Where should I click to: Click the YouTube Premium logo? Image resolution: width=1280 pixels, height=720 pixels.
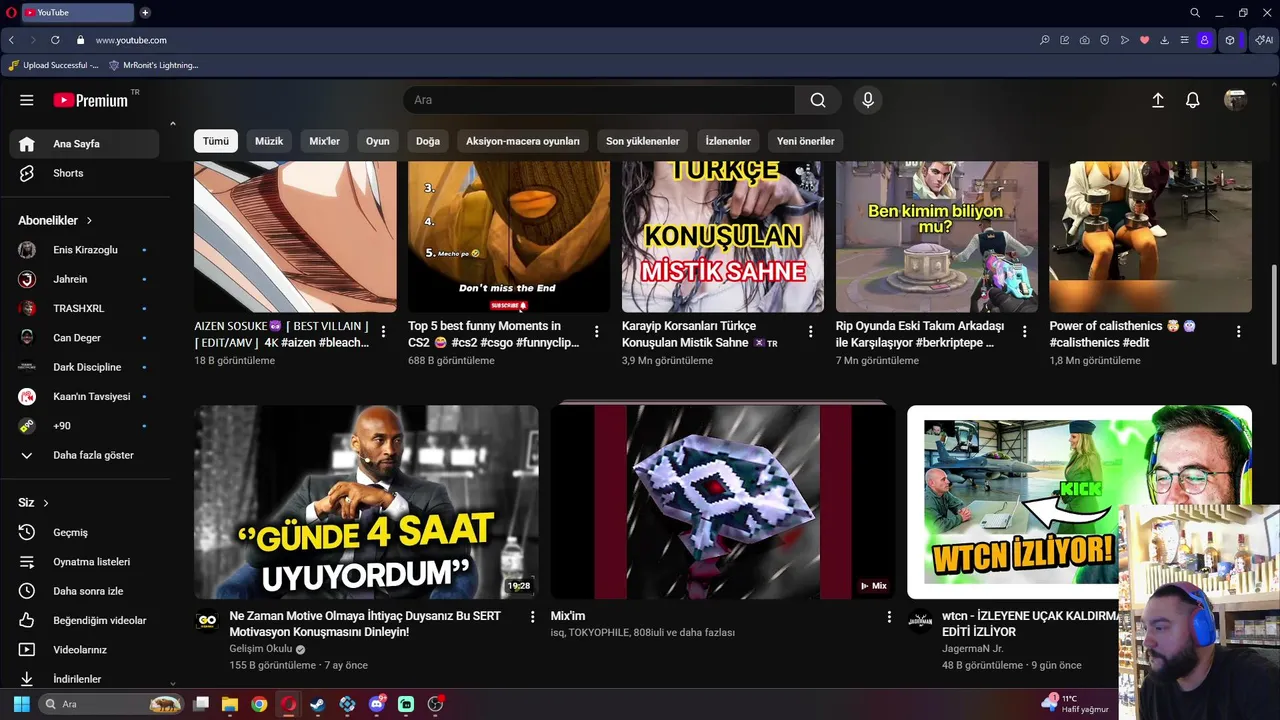tap(91, 100)
